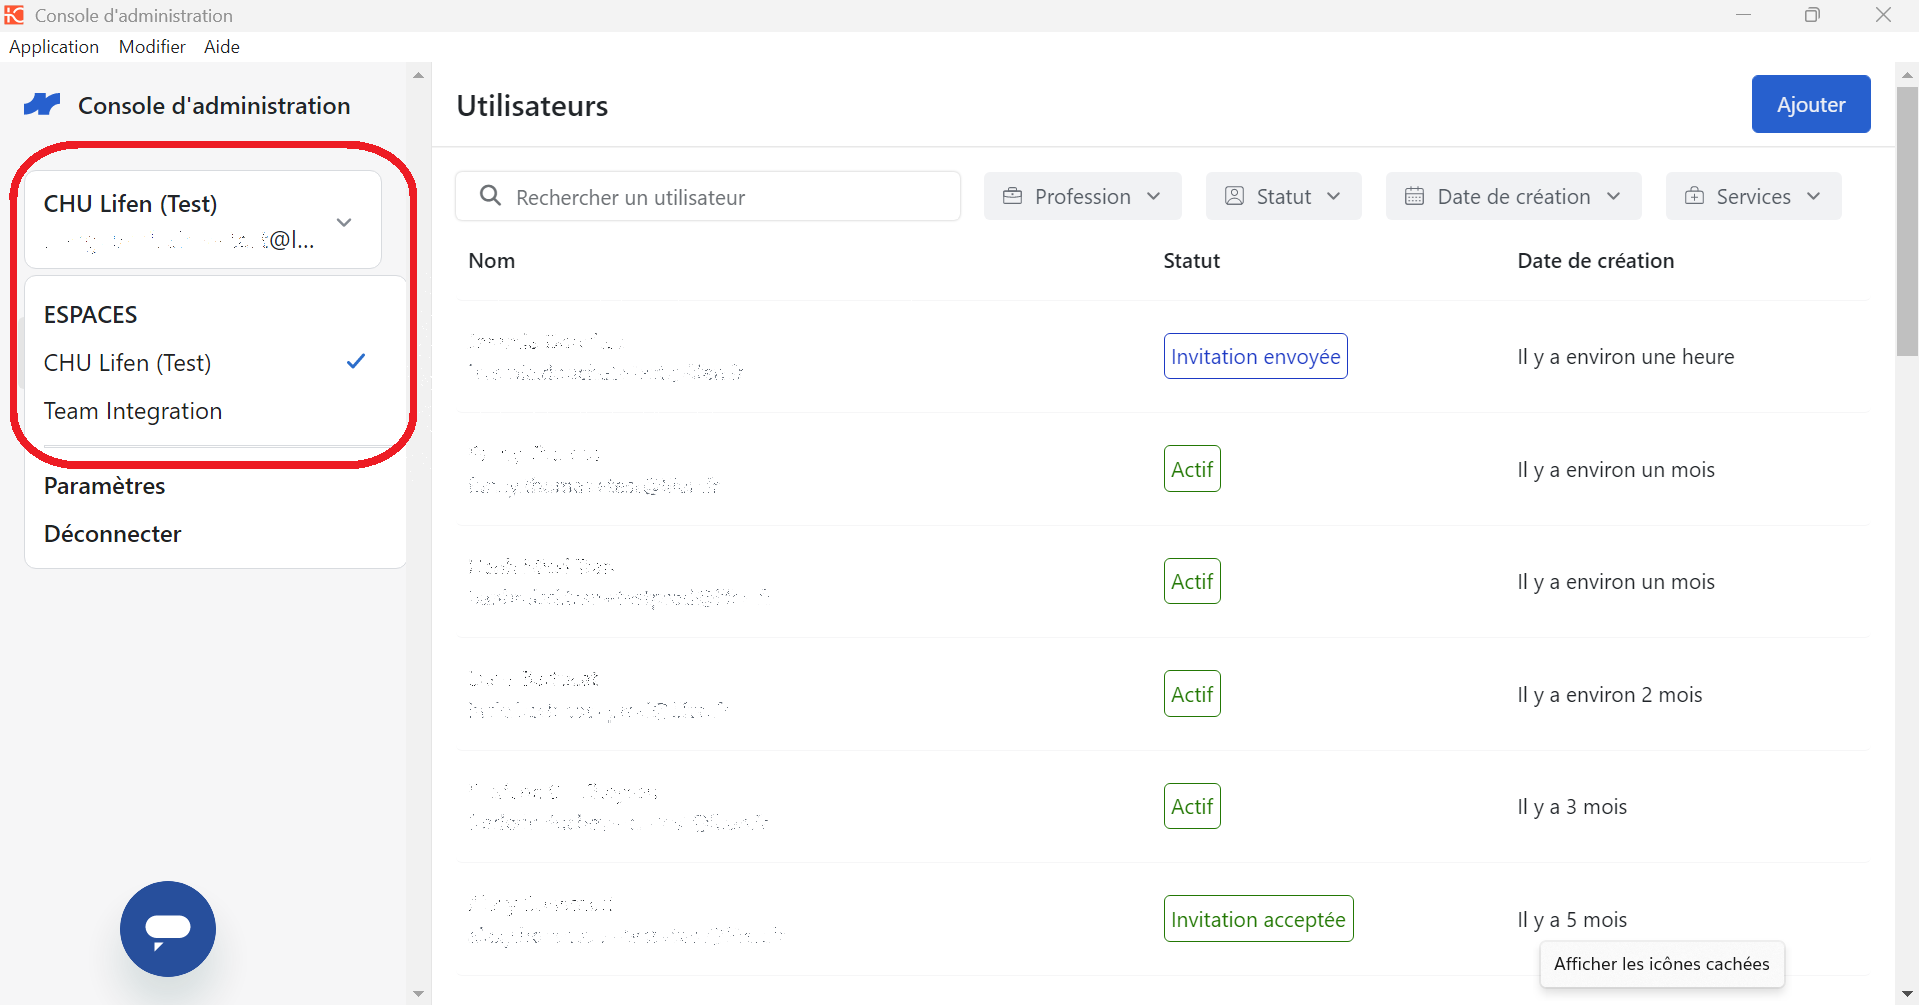Click the calendar icon on Date de création filter
1919x1005 pixels.
pos(1414,196)
